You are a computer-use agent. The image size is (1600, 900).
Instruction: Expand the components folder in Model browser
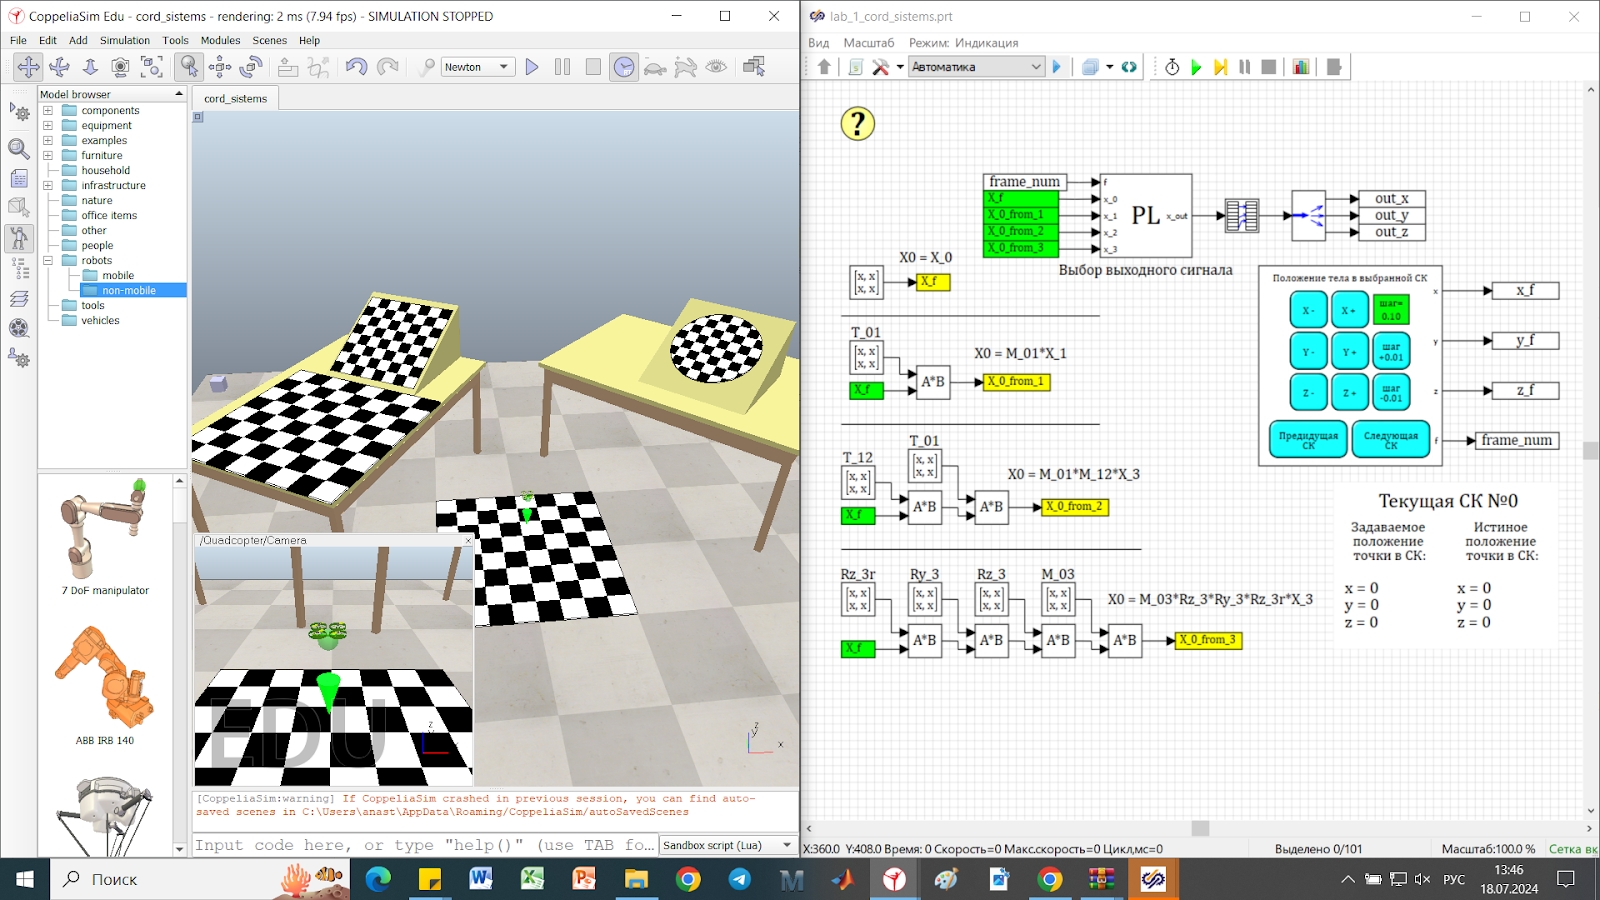click(48, 111)
